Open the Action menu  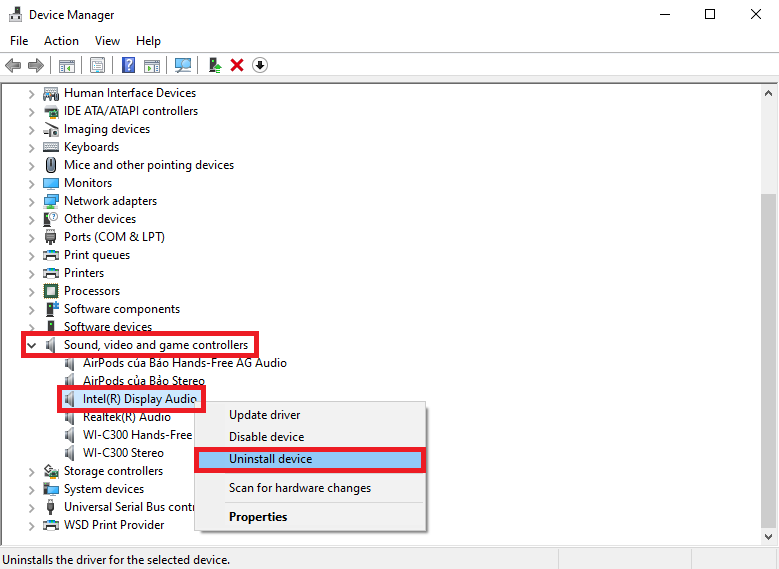pos(61,41)
